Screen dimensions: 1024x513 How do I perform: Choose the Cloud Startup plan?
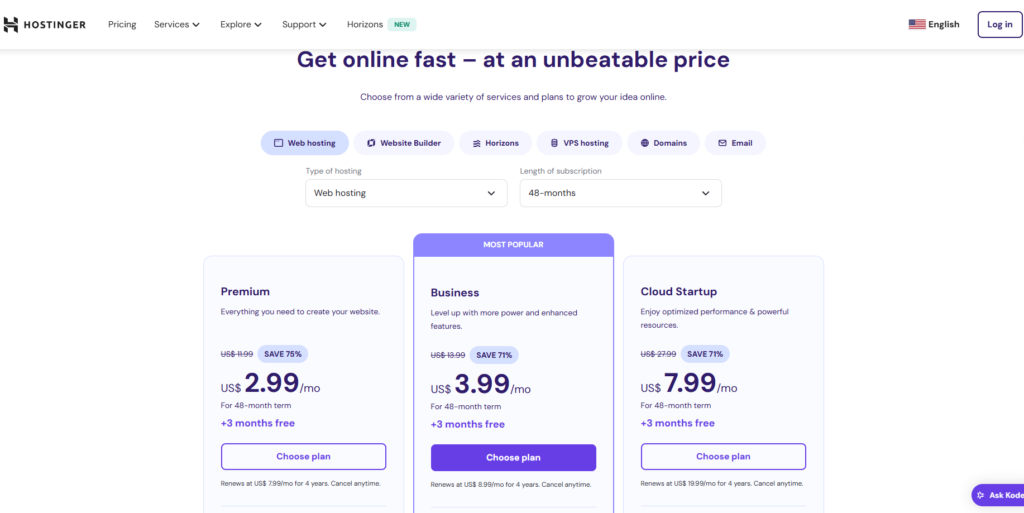pos(723,456)
